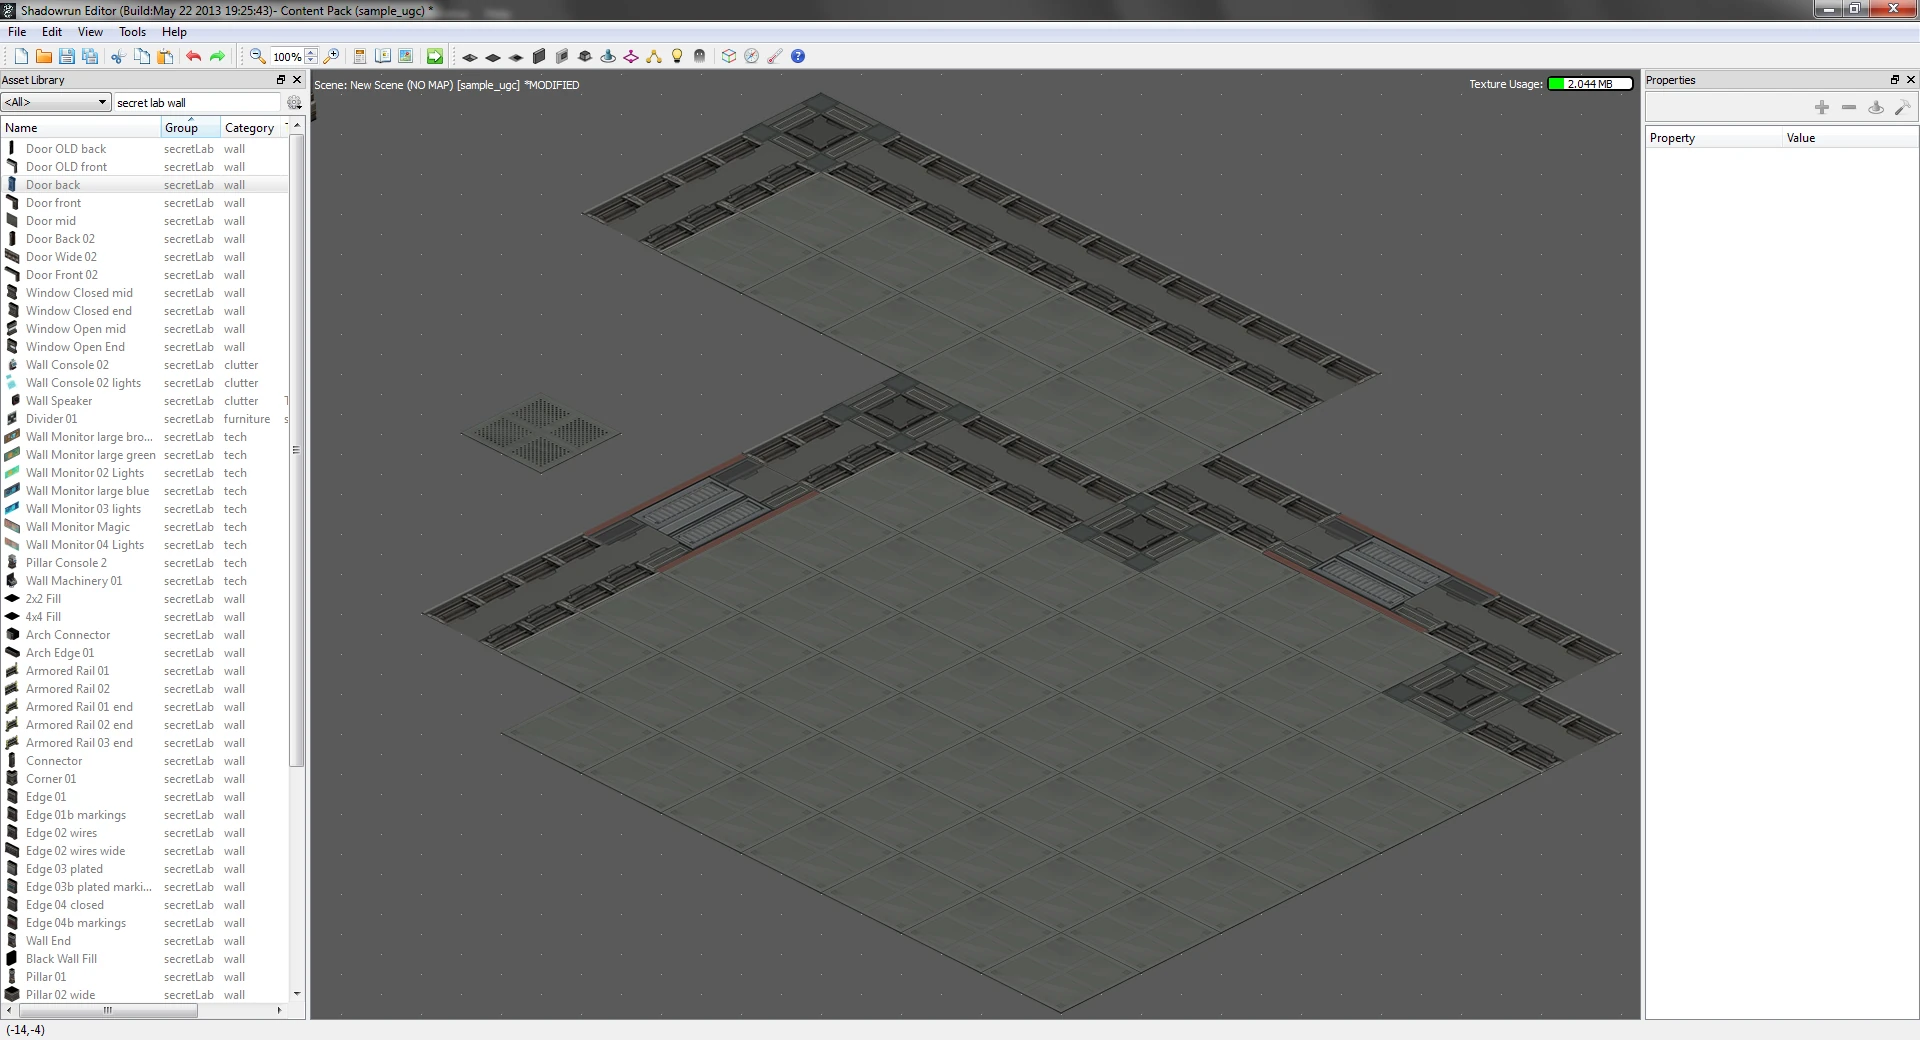This screenshot has height=1040, width=1920.
Task: Select '4x4 Fill' asset row
Action: pyautogui.click(x=145, y=617)
